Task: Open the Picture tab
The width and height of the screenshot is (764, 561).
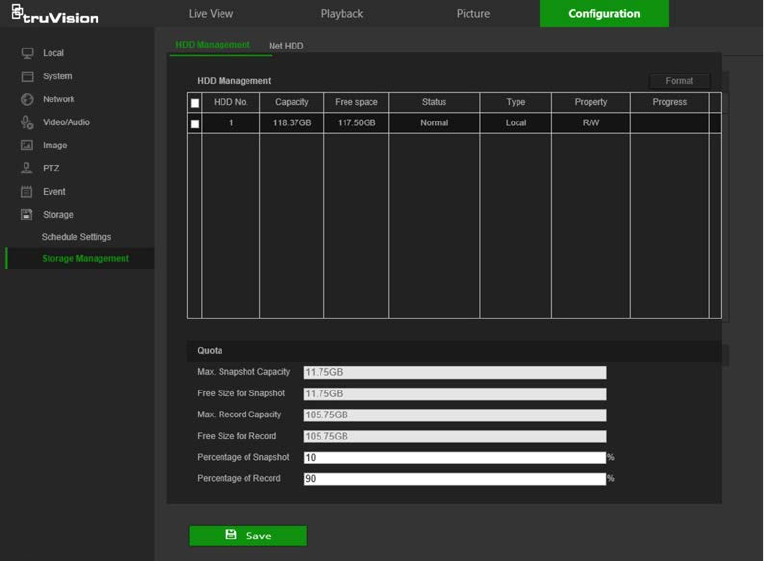Action: coord(473,14)
